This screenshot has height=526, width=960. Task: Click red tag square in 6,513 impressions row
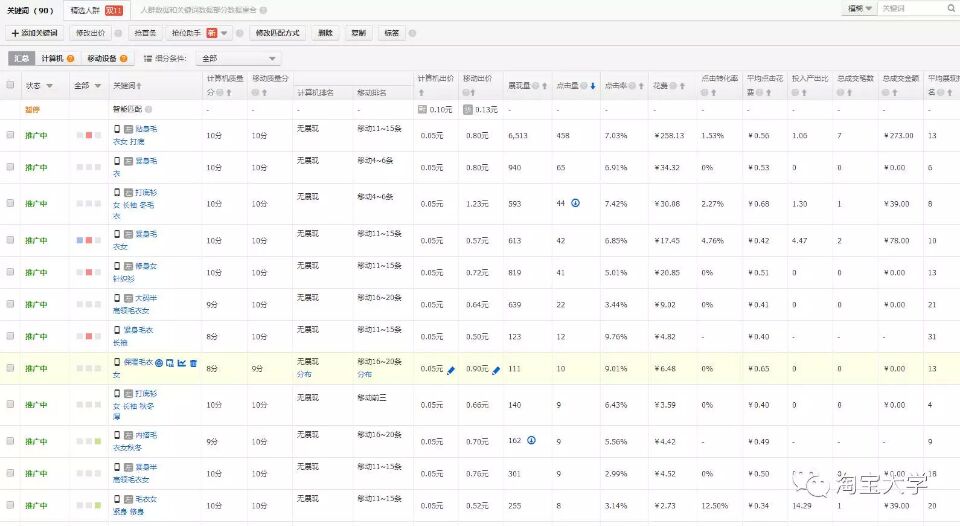[x=89, y=135]
